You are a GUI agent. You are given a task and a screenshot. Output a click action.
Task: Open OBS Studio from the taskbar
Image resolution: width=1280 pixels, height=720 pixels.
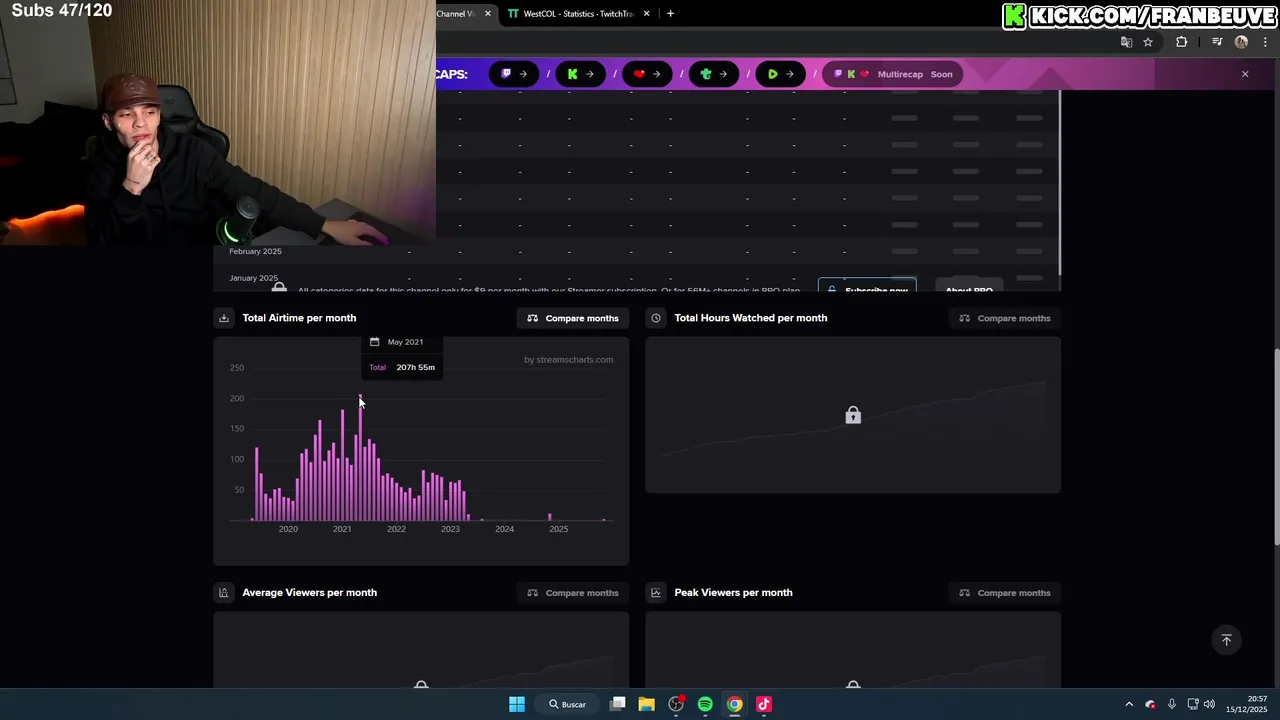(676, 704)
